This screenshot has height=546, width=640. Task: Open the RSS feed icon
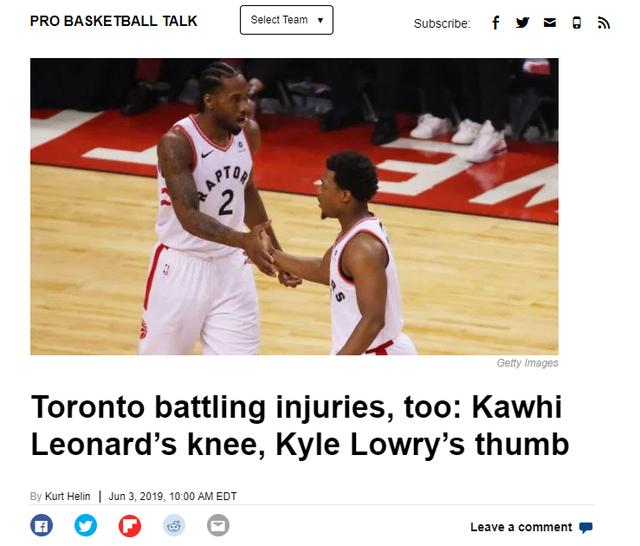coord(604,23)
